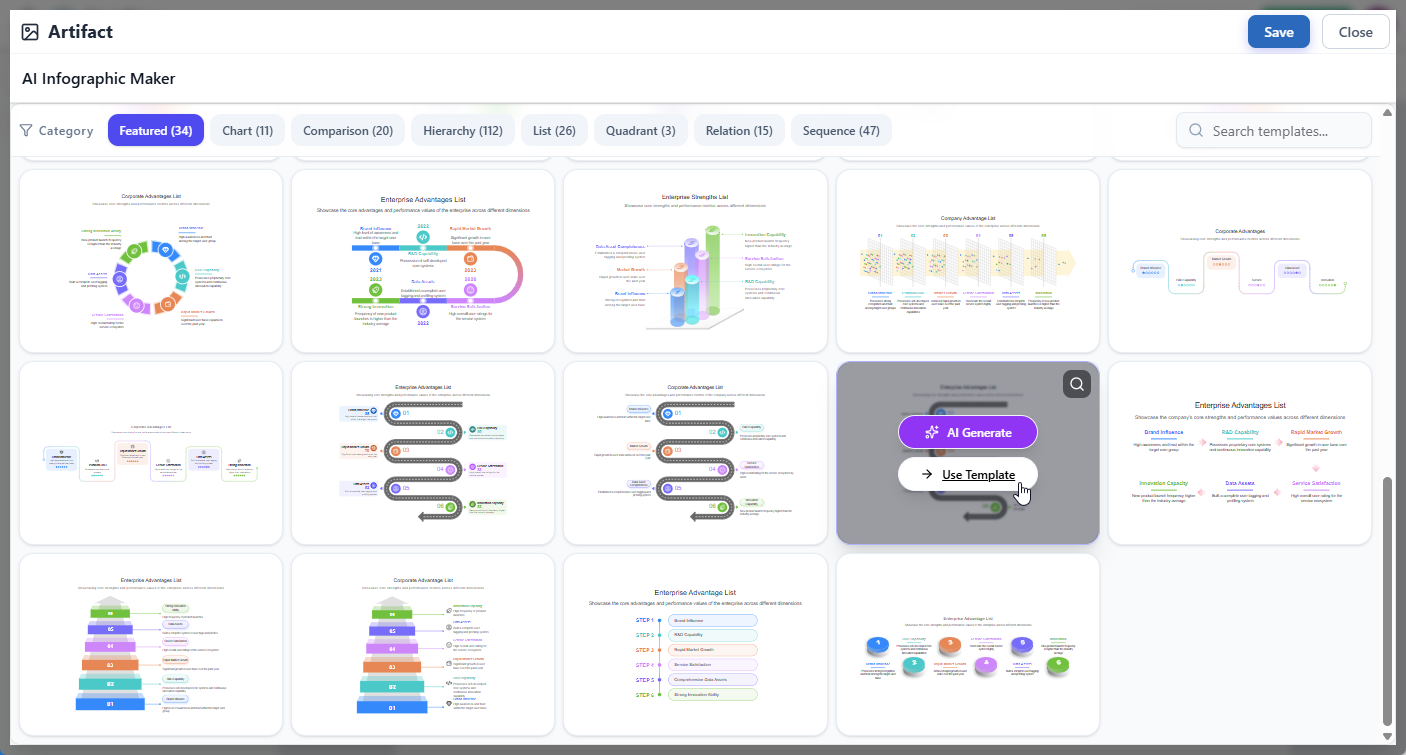Click the Category label text

click(66, 130)
